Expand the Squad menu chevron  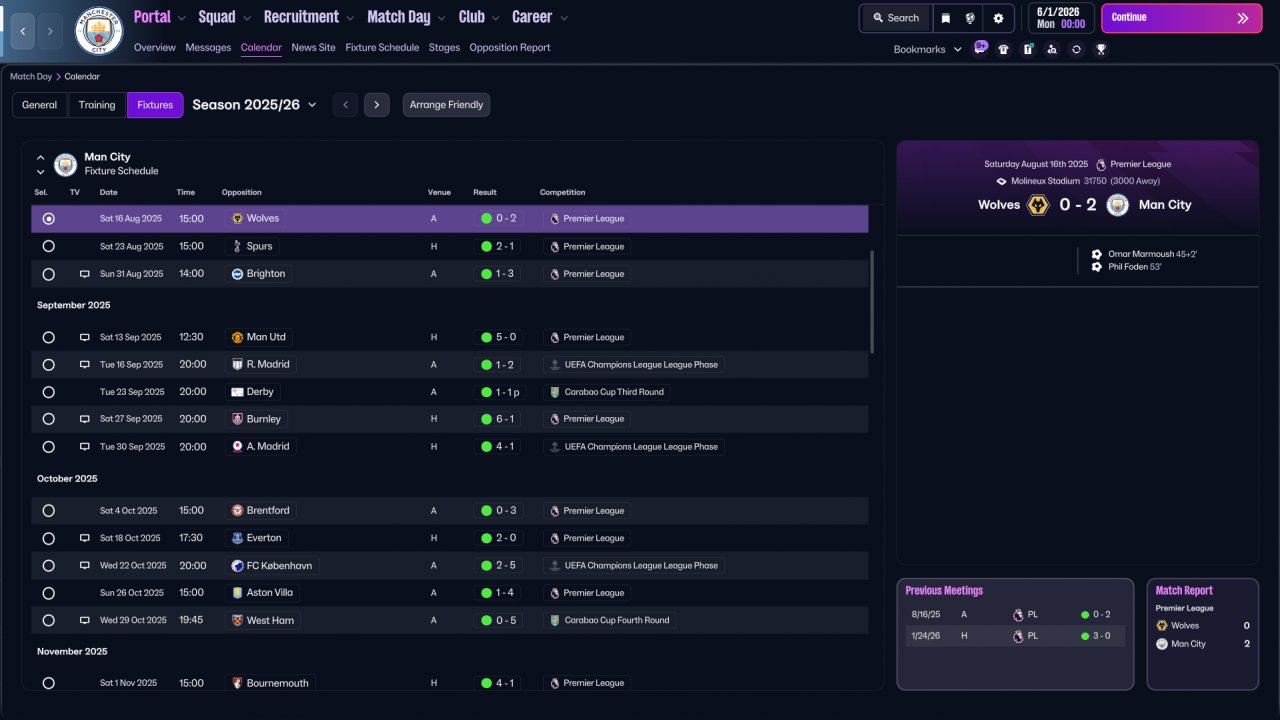246,18
